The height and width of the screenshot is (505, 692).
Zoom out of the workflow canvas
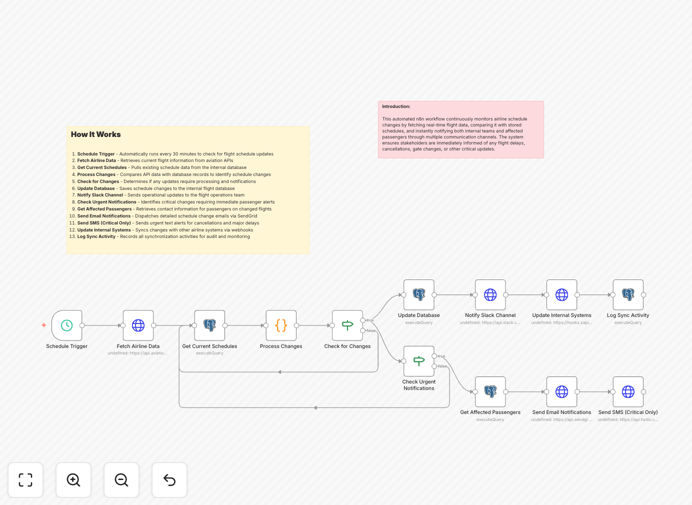121,480
